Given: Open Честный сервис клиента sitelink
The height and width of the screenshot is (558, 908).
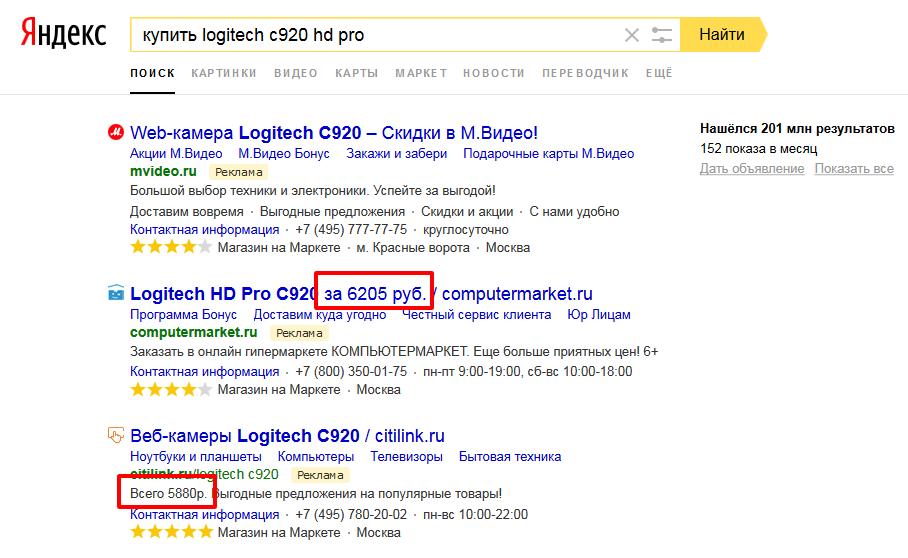Looking at the screenshot, I should click(477, 315).
